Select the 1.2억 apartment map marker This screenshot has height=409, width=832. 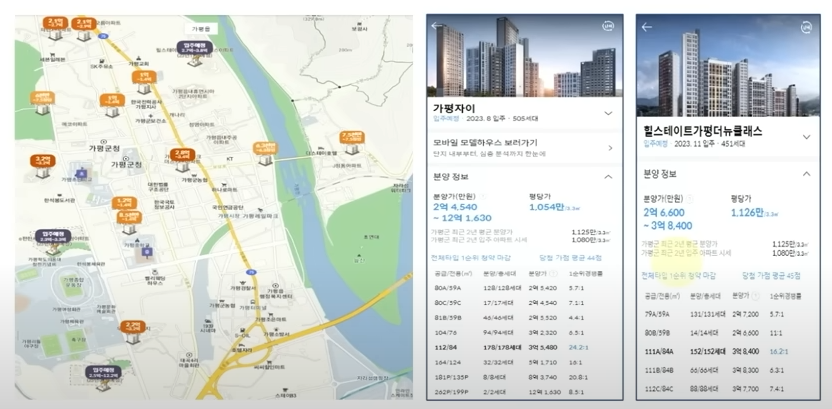124,205
